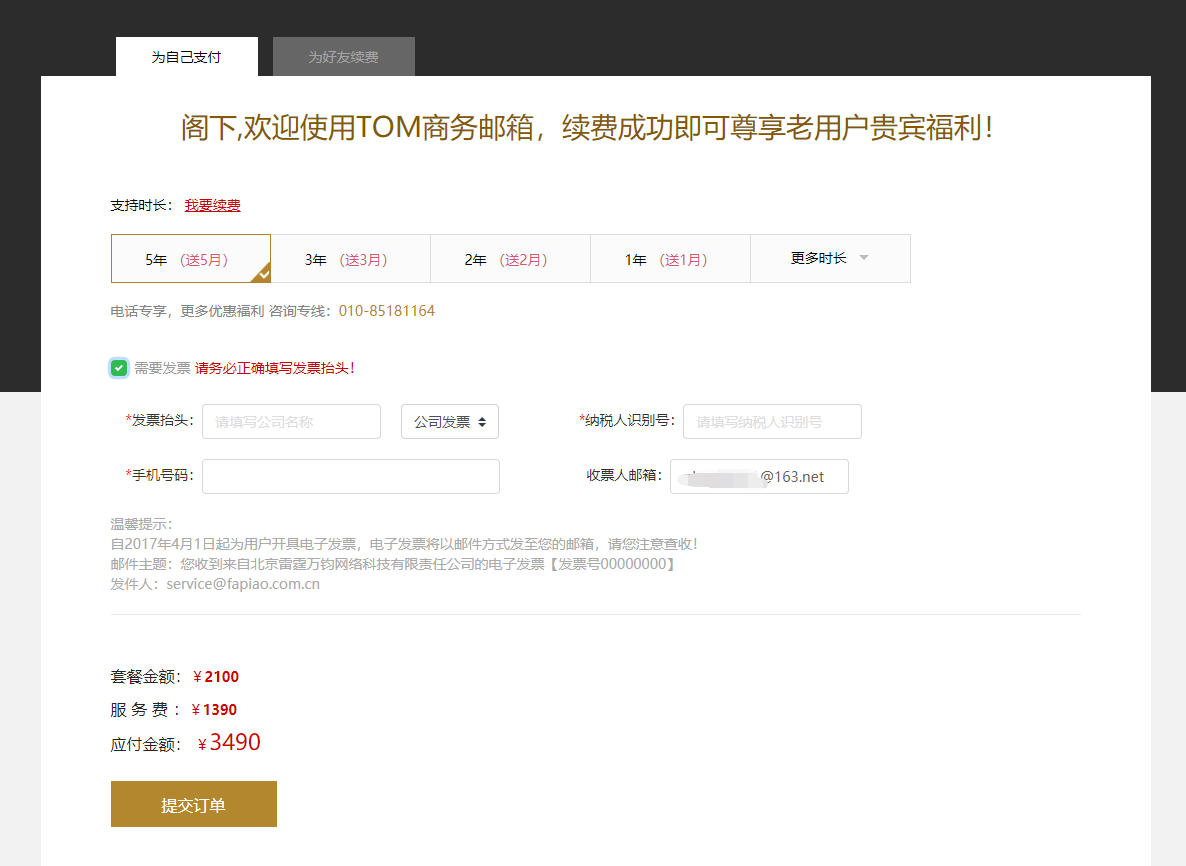Choose the 3年 (送3月) plan
This screenshot has width=1186, height=866.
[351, 259]
